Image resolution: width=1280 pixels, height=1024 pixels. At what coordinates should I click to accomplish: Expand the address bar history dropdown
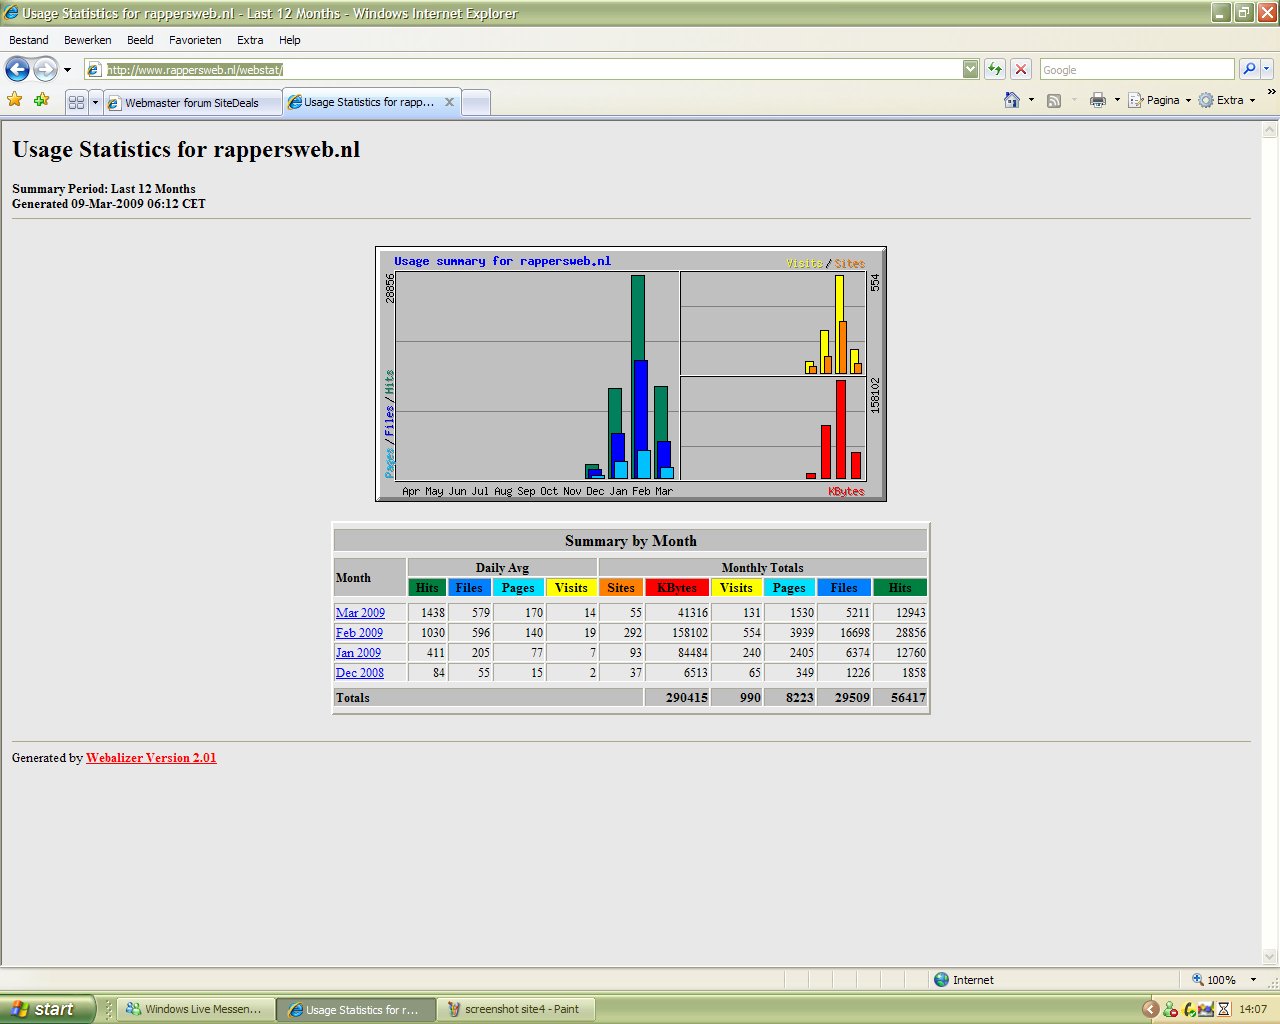pos(971,69)
